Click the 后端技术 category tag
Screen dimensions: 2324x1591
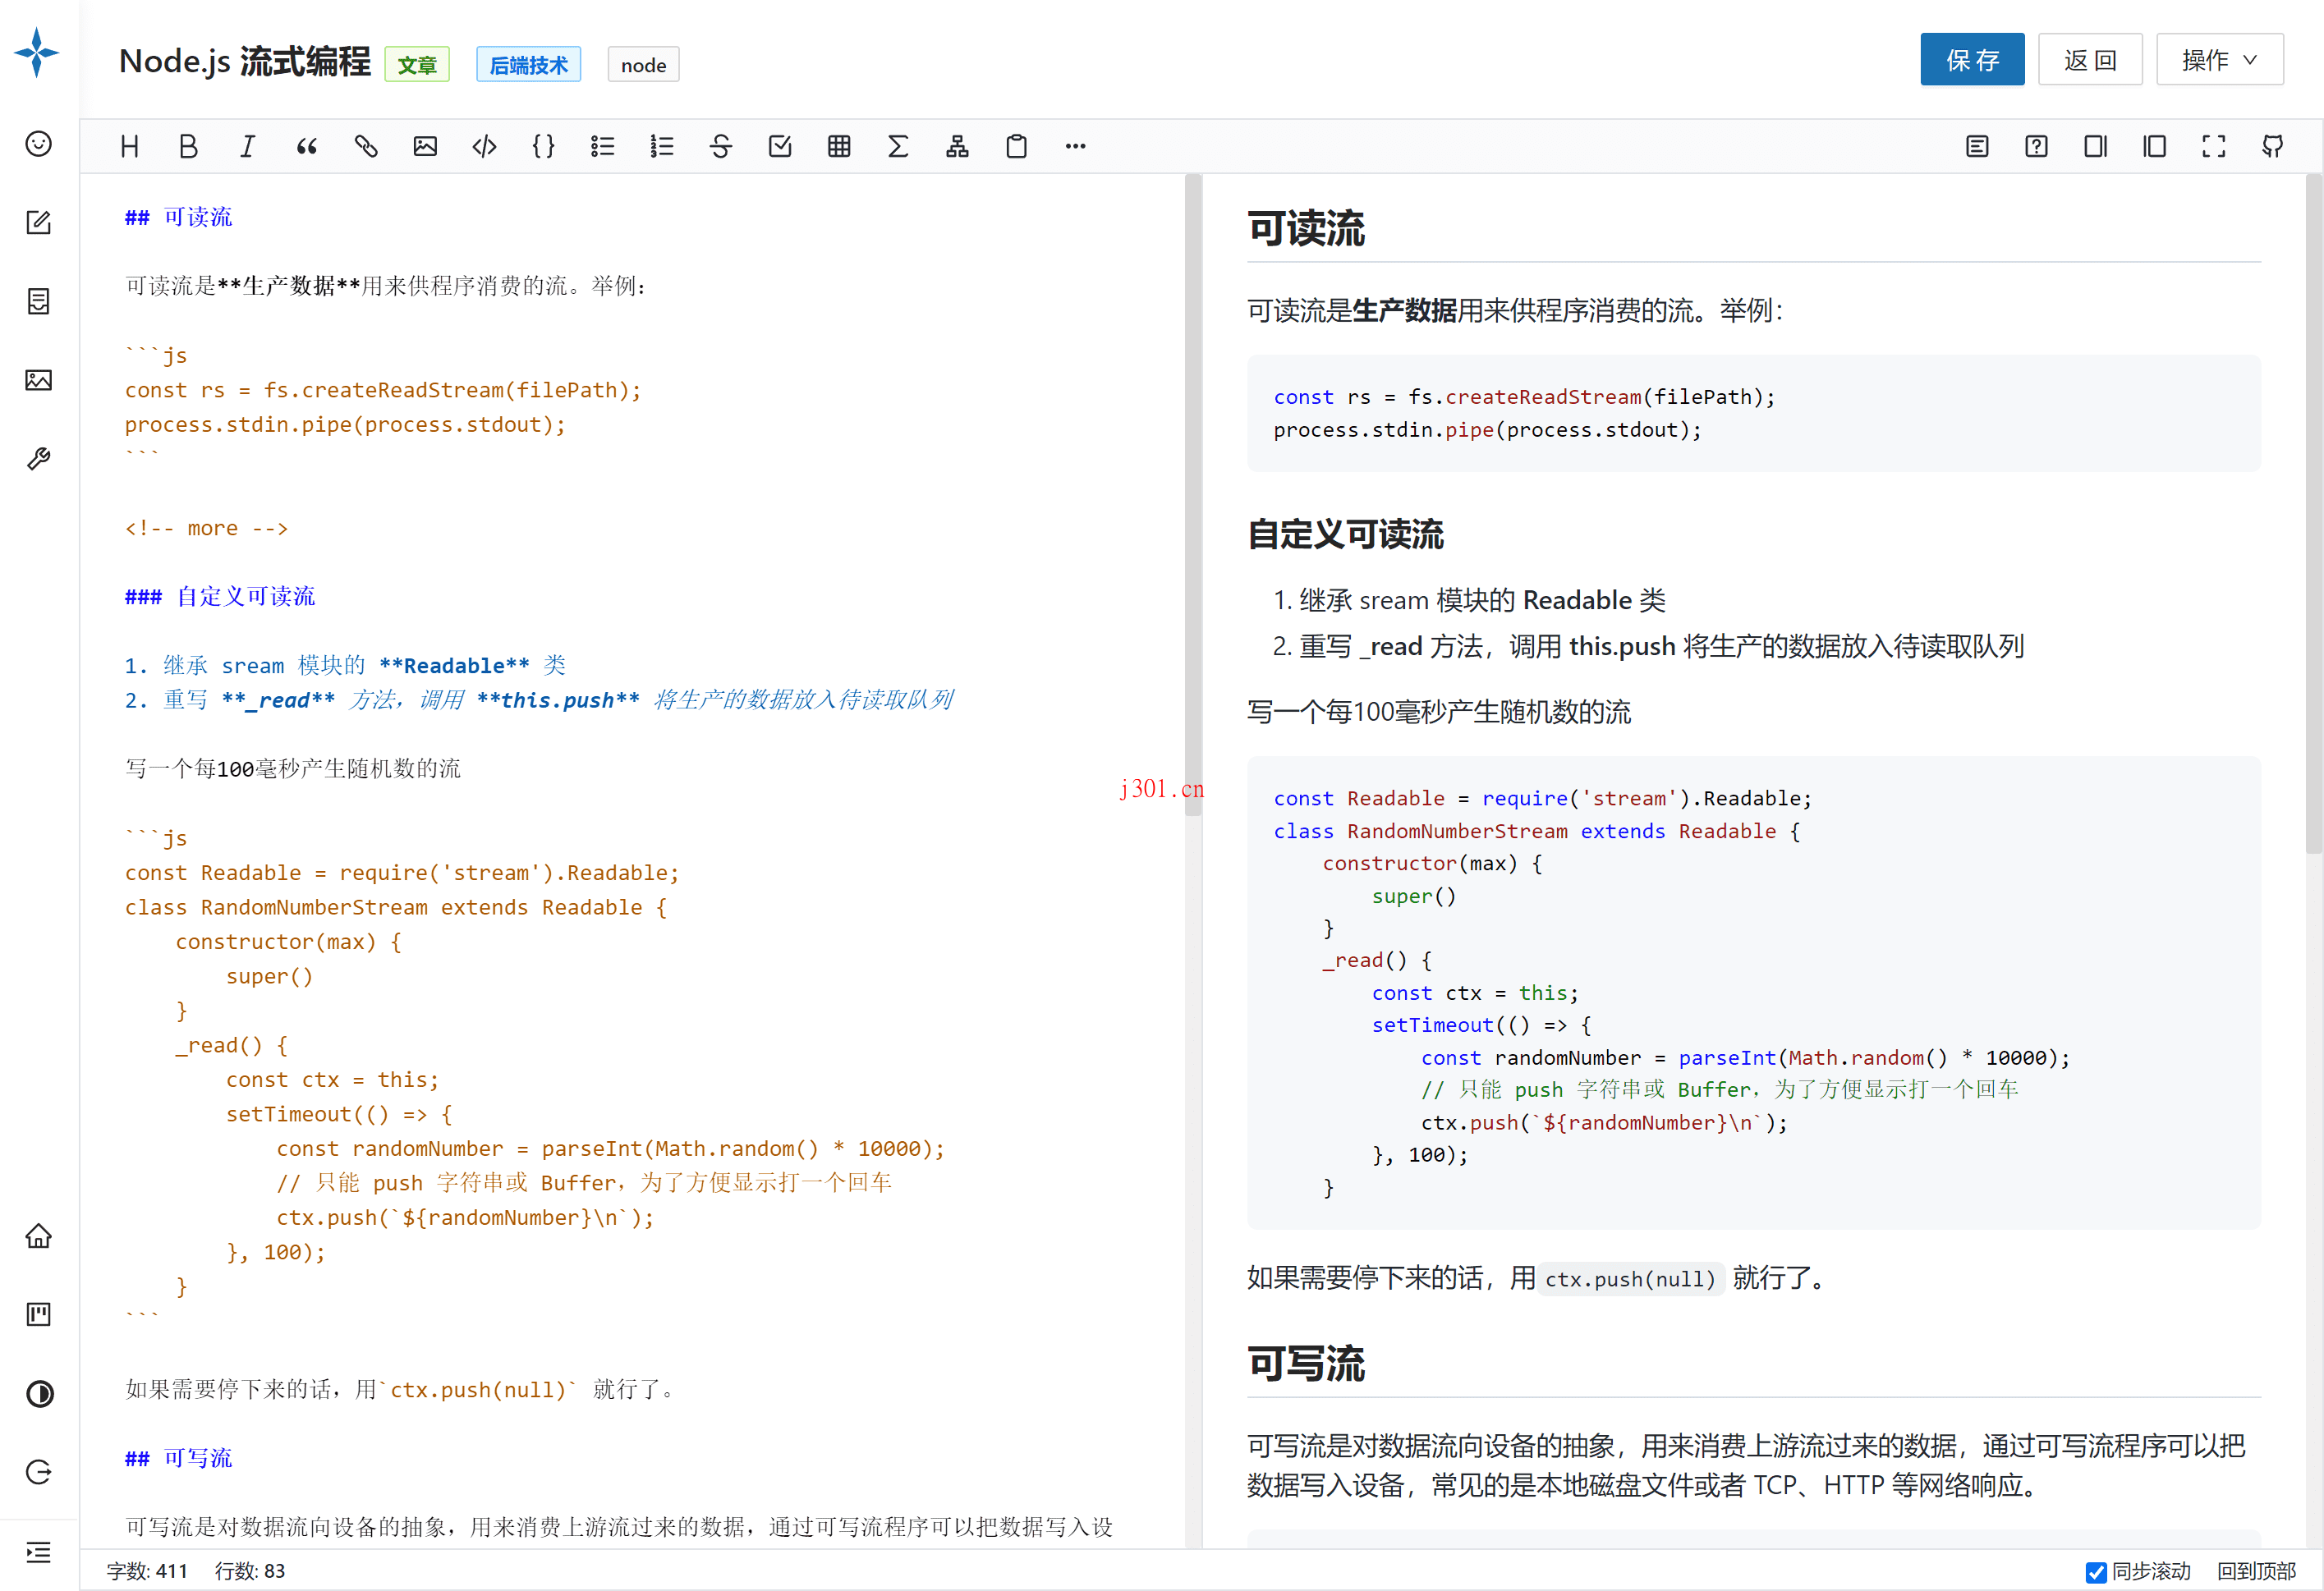528,65
